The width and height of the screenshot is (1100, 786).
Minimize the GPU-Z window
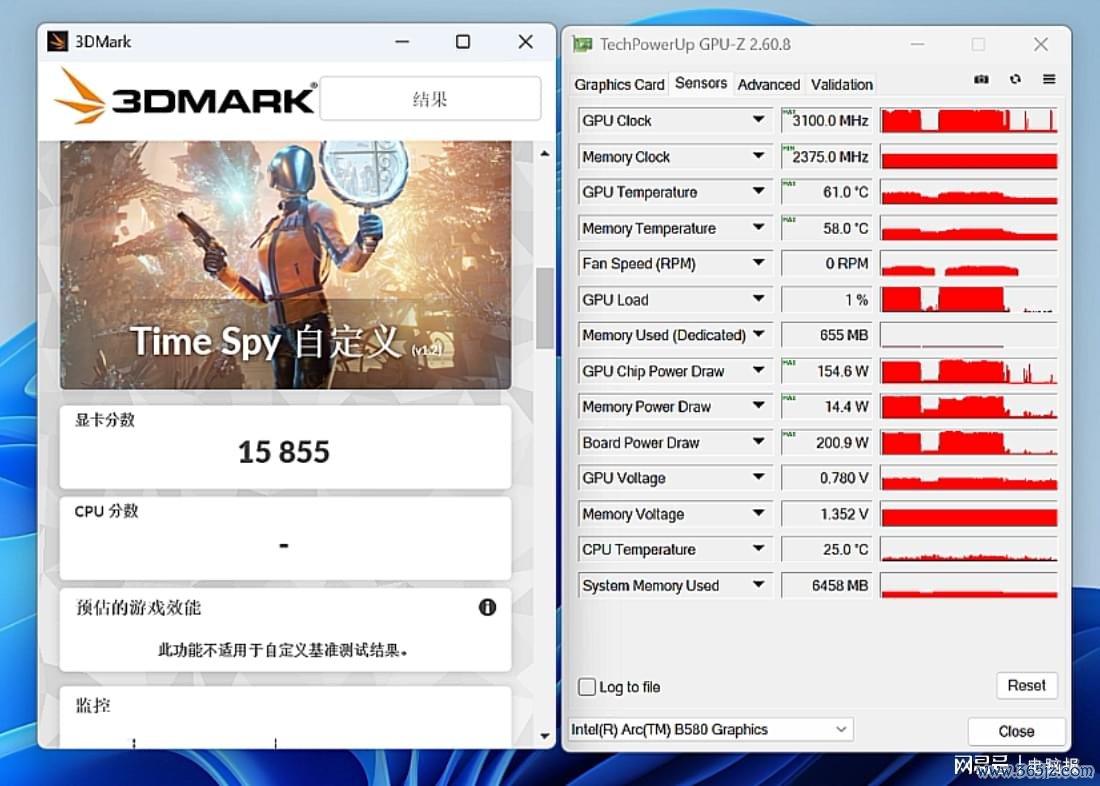tap(917, 45)
